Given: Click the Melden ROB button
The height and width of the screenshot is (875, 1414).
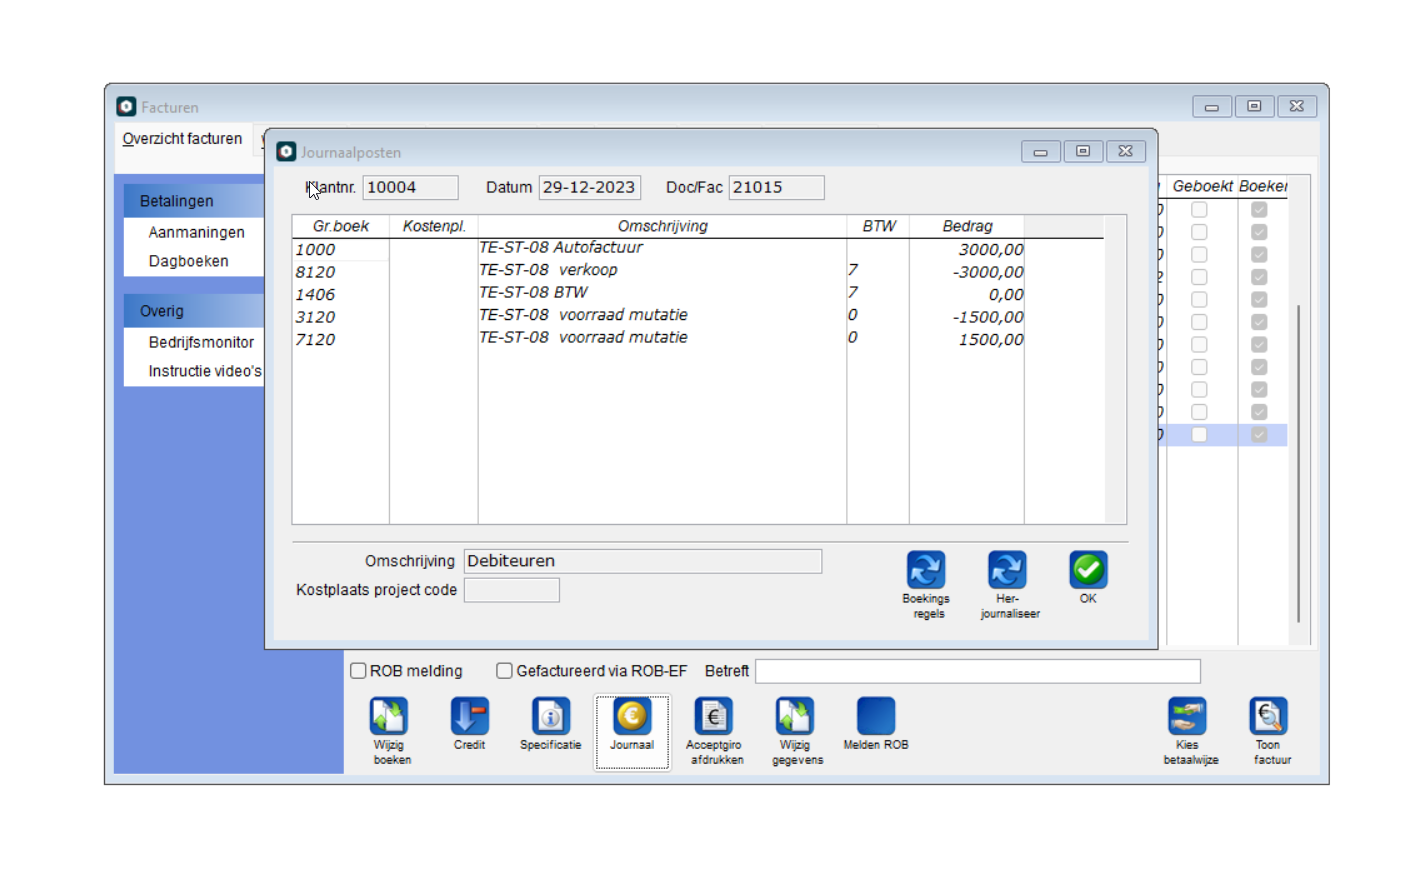Looking at the screenshot, I should click(875, 717).
